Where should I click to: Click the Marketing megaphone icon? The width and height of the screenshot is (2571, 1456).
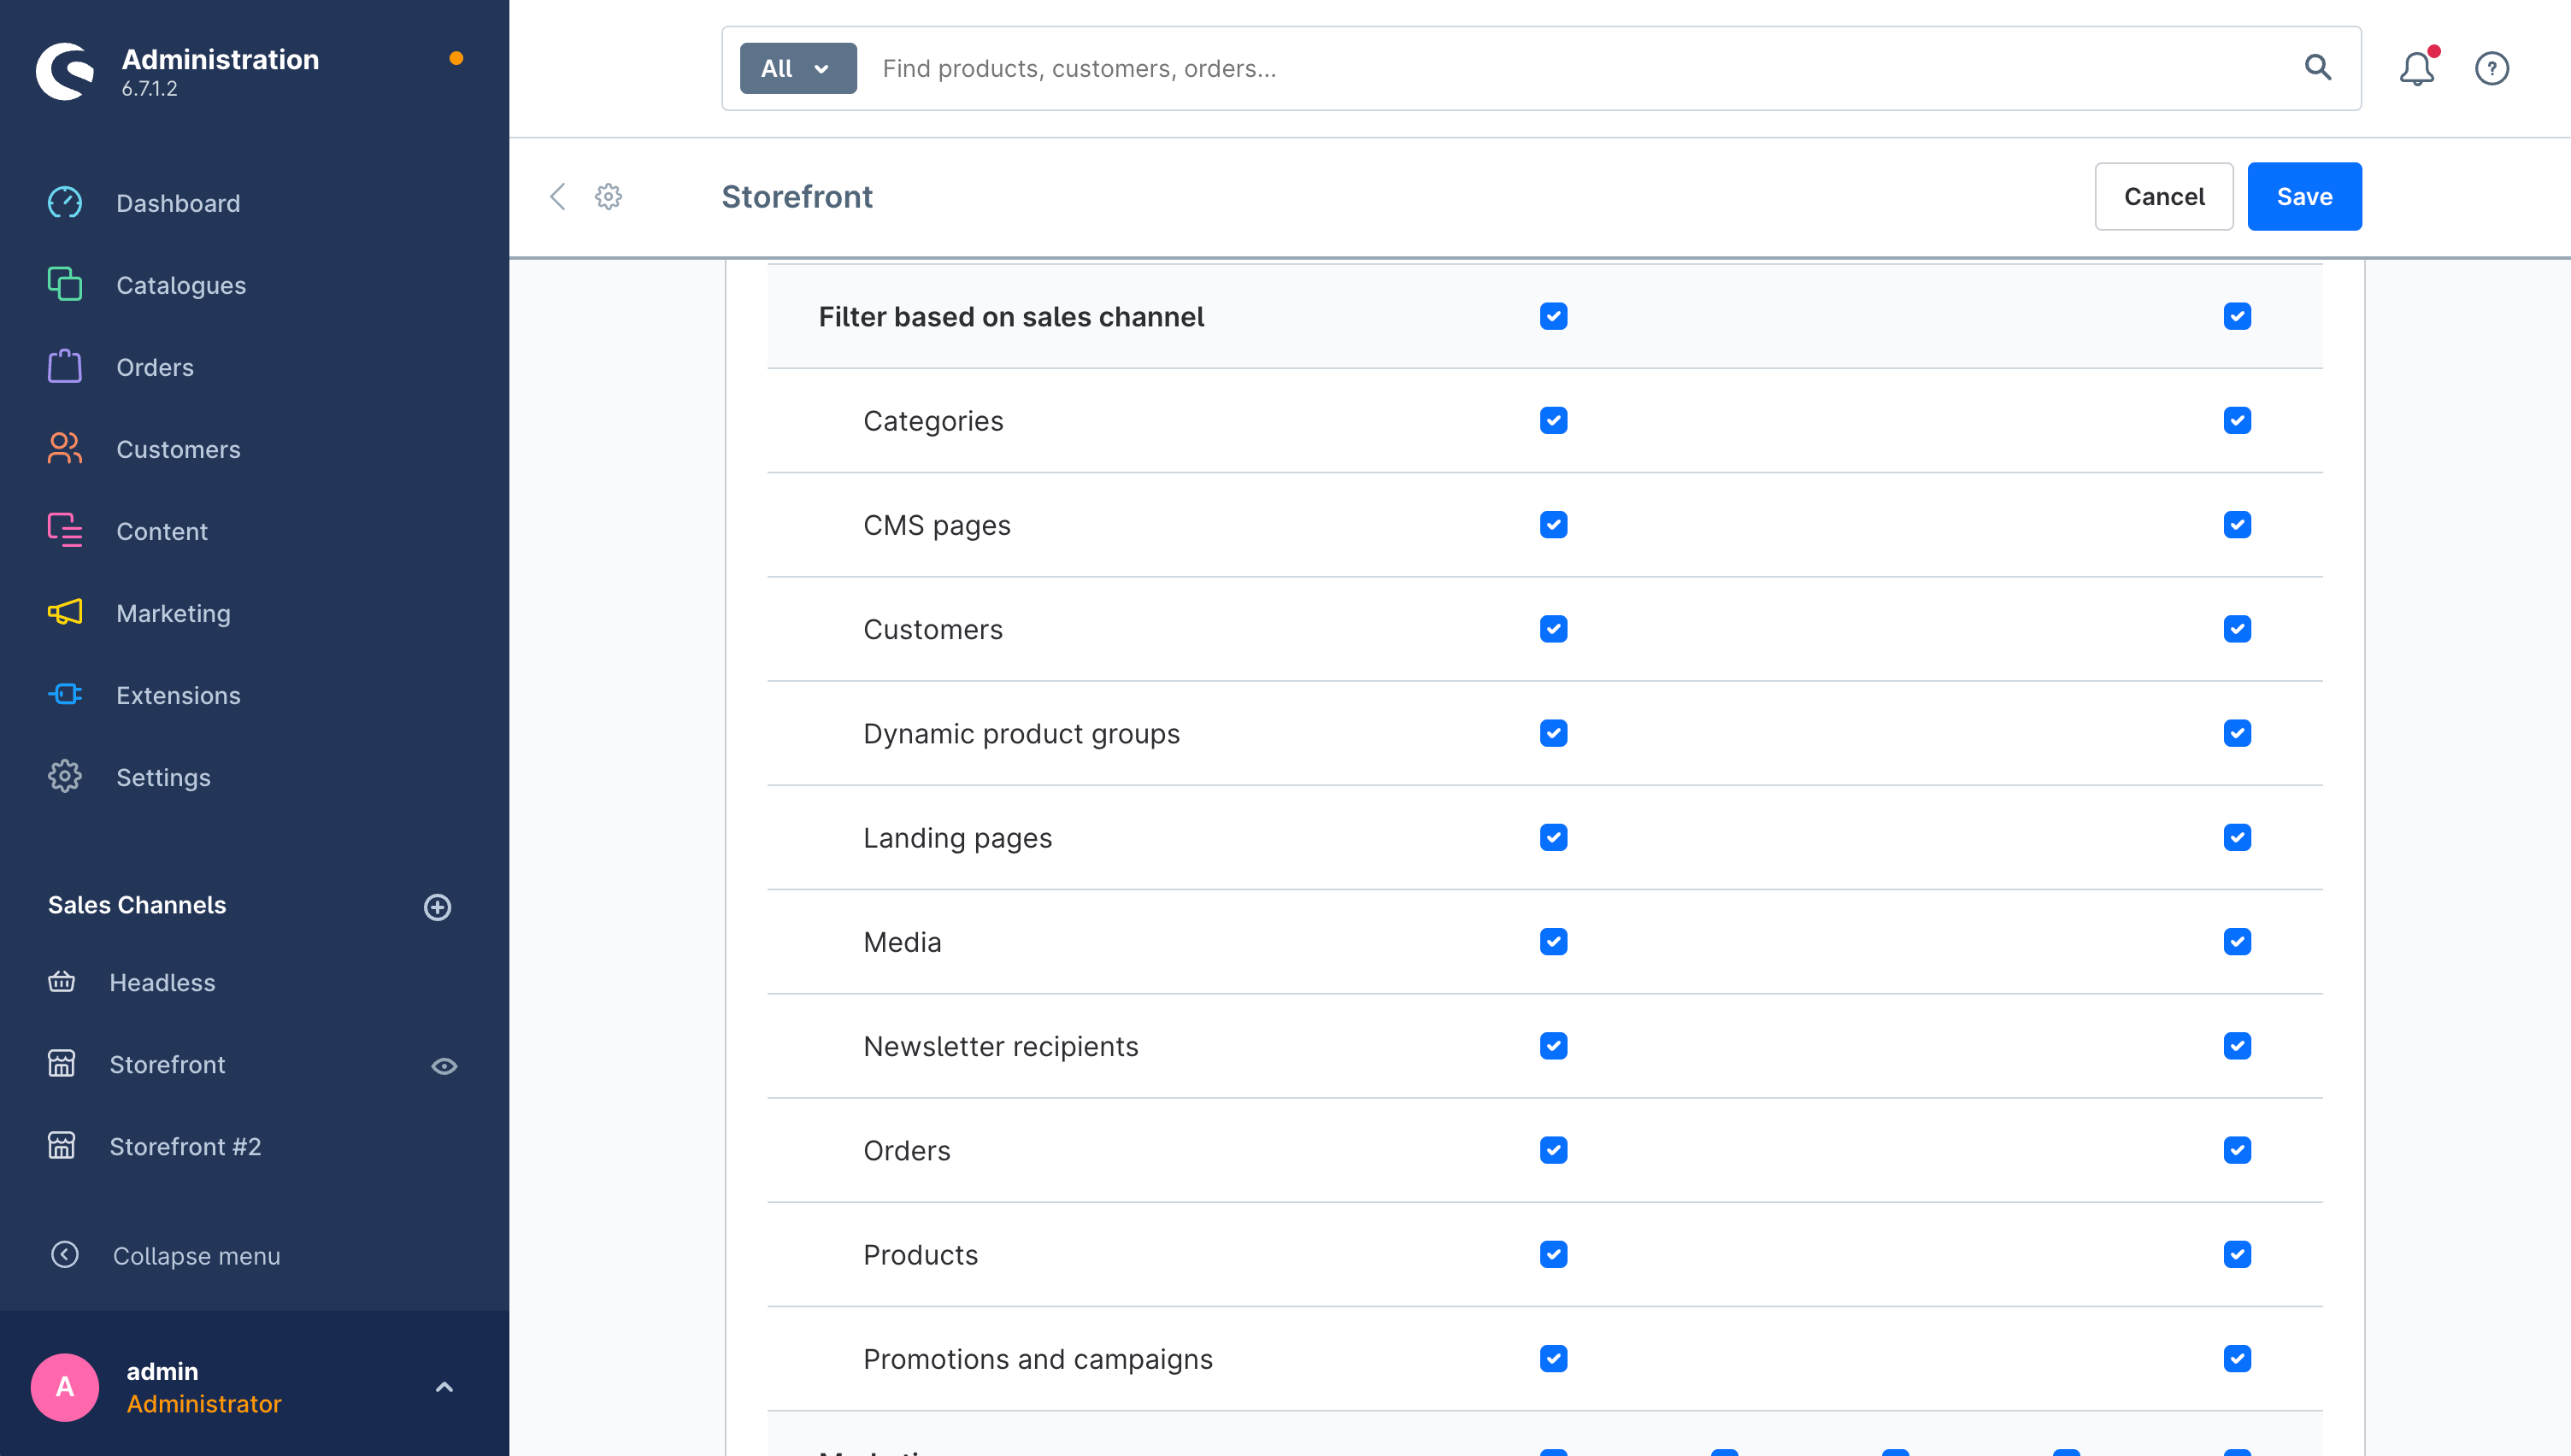(x=65, y=612)
